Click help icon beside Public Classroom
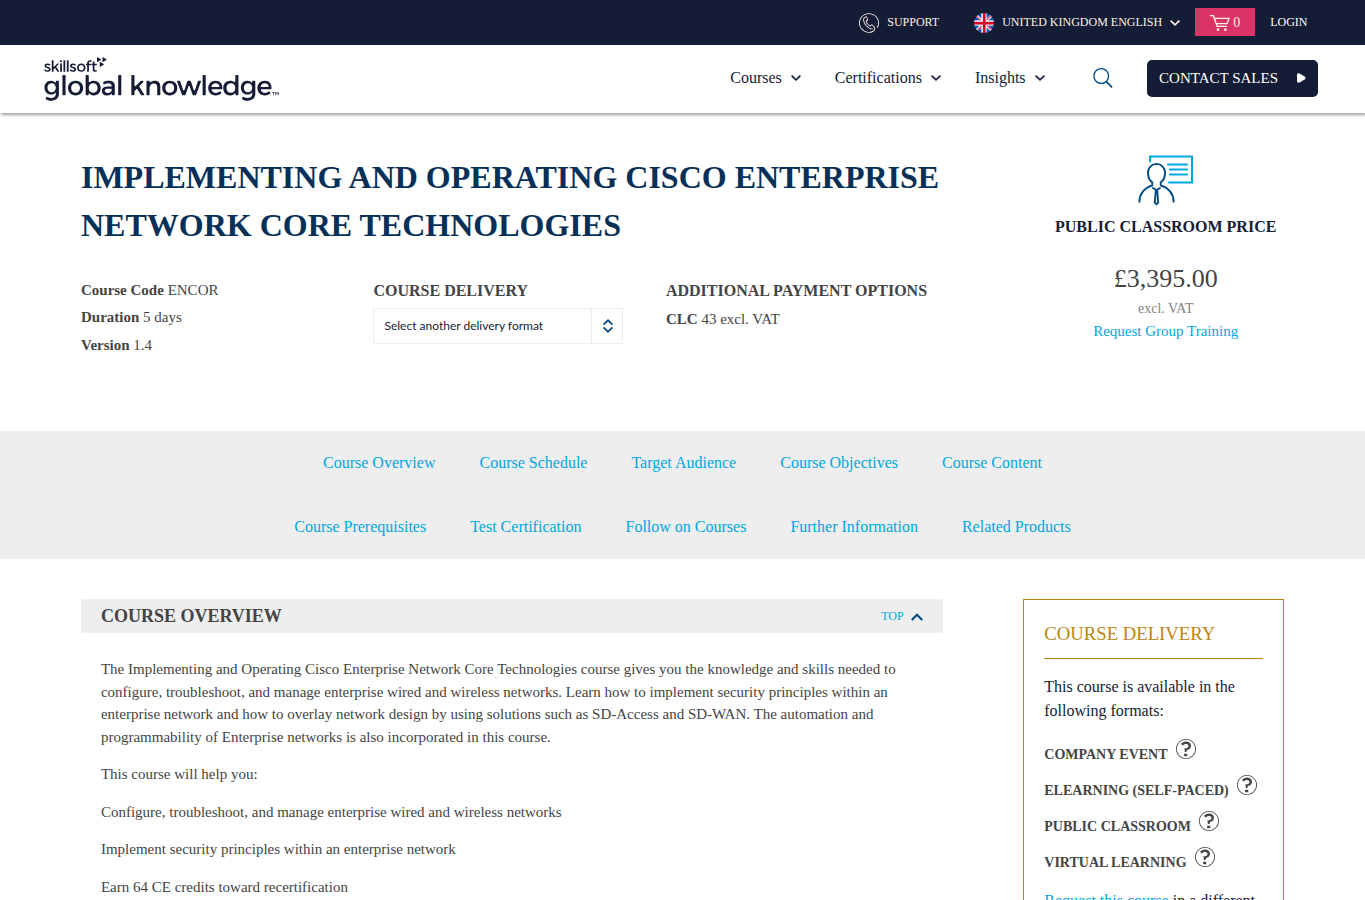Screen dimensions: 1365x900 point(1209,821)
